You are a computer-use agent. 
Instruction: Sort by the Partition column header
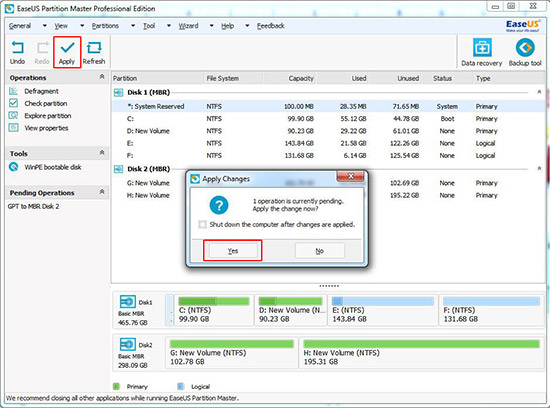point(157,78)
